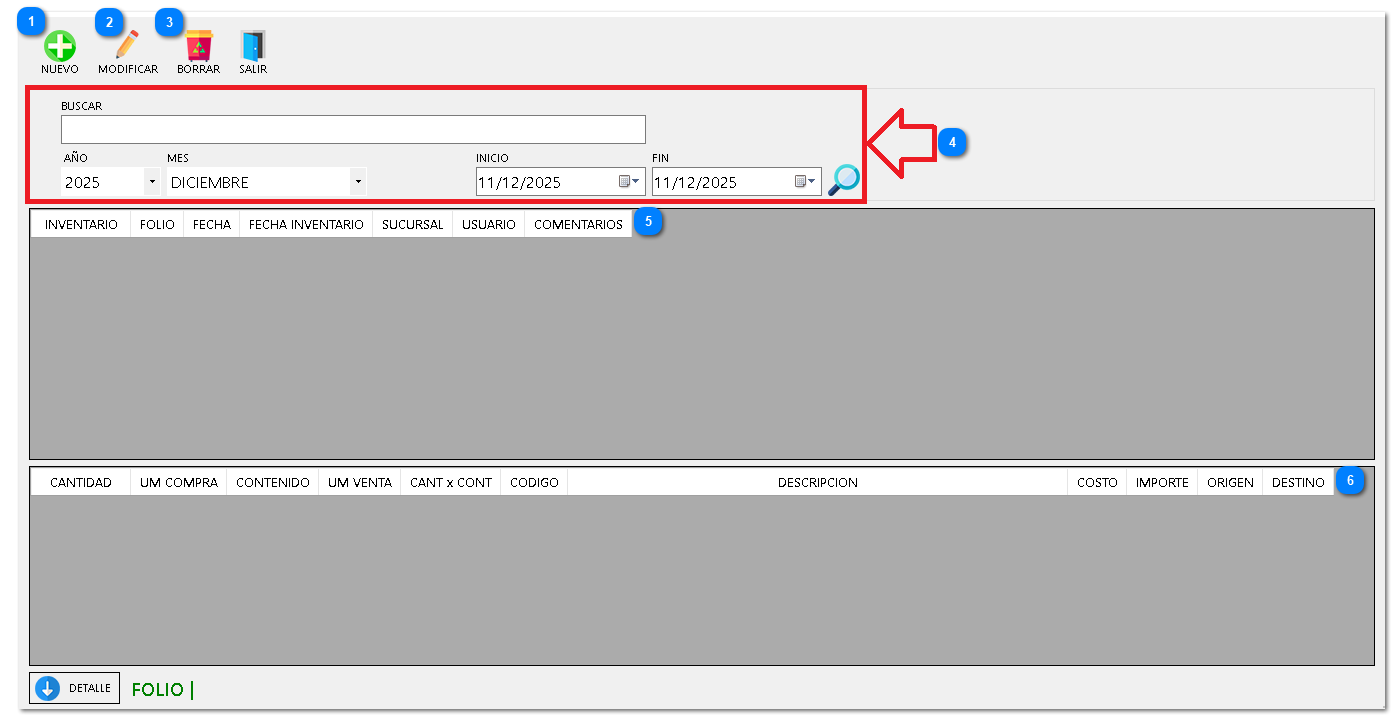Viewport: 1394px width, 718px height.
Task: Click the SALIR door icon
Action: pos(253,46)
